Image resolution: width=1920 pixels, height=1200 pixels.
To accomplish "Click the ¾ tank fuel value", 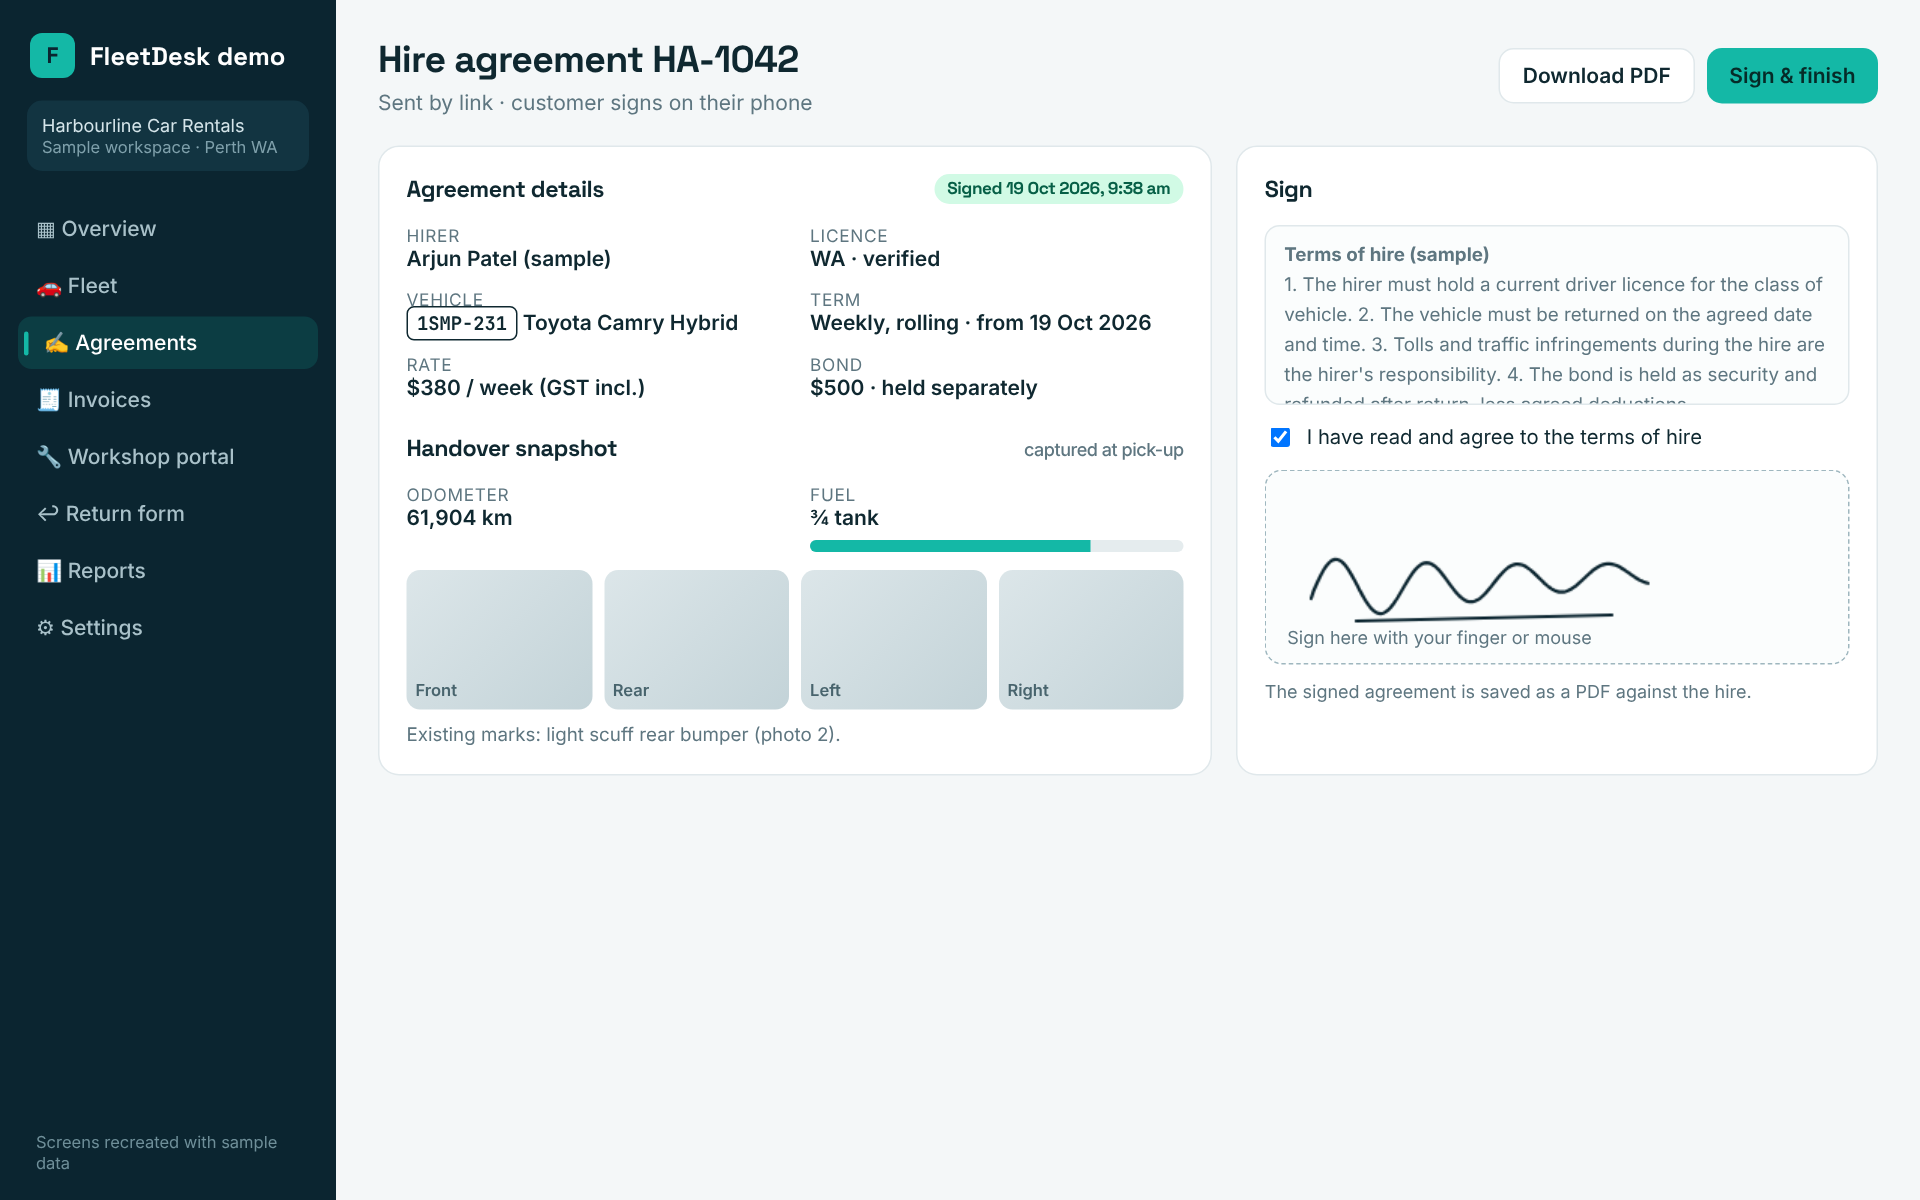I will tap(845, 518).
